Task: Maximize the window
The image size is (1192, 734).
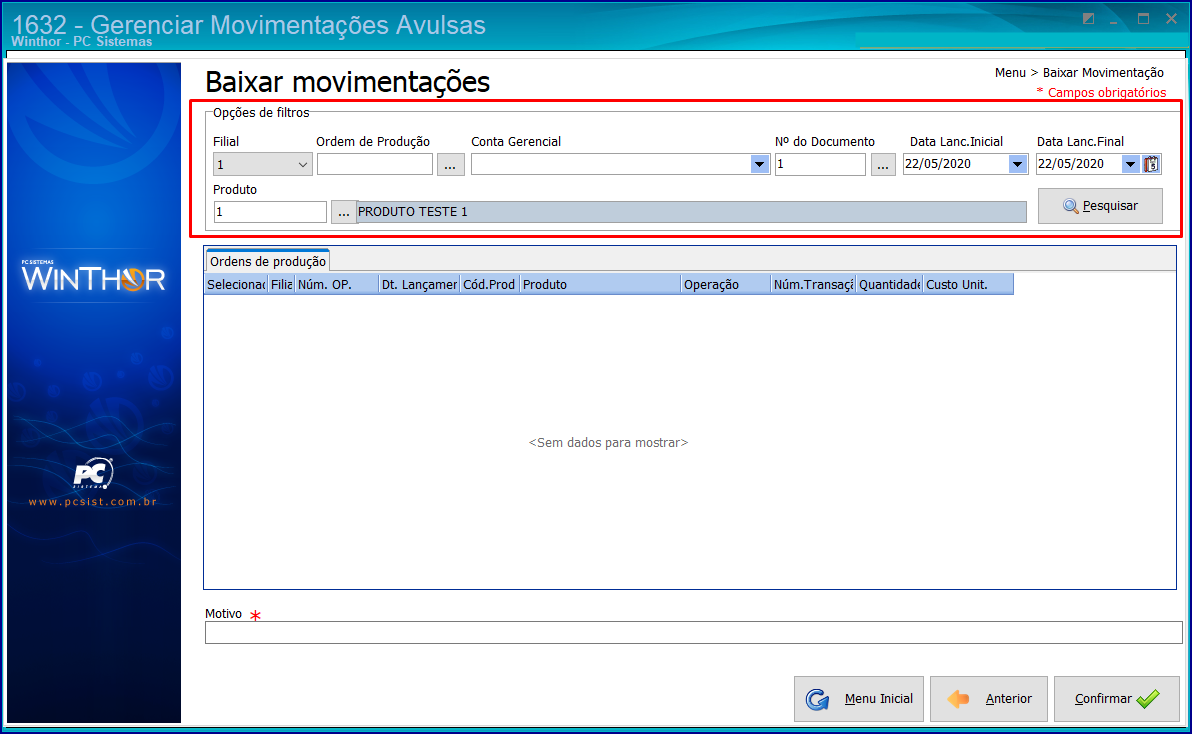Action: pos(1143,19)
